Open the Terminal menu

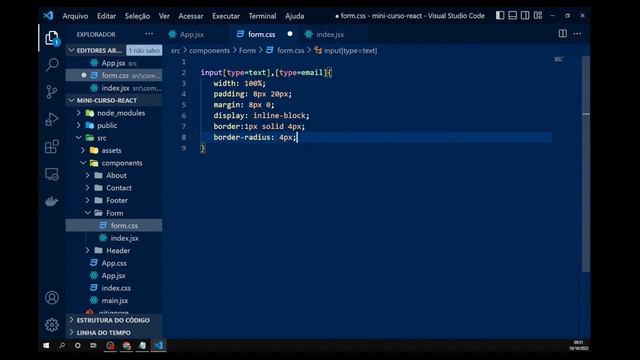coord(262,16)
